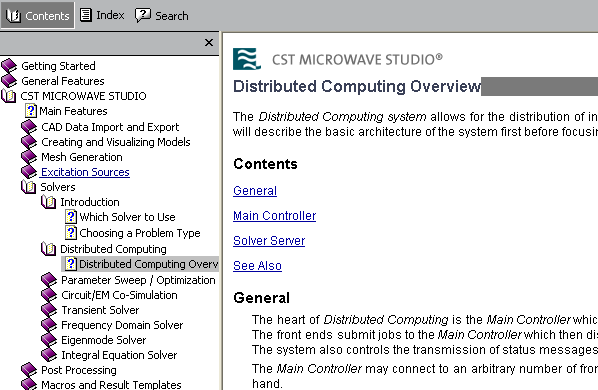Image resolution: width=598 pixels, height=390 pixels.
Task: Select the Mesh Generation topic
Action: [x=82, y=157]
